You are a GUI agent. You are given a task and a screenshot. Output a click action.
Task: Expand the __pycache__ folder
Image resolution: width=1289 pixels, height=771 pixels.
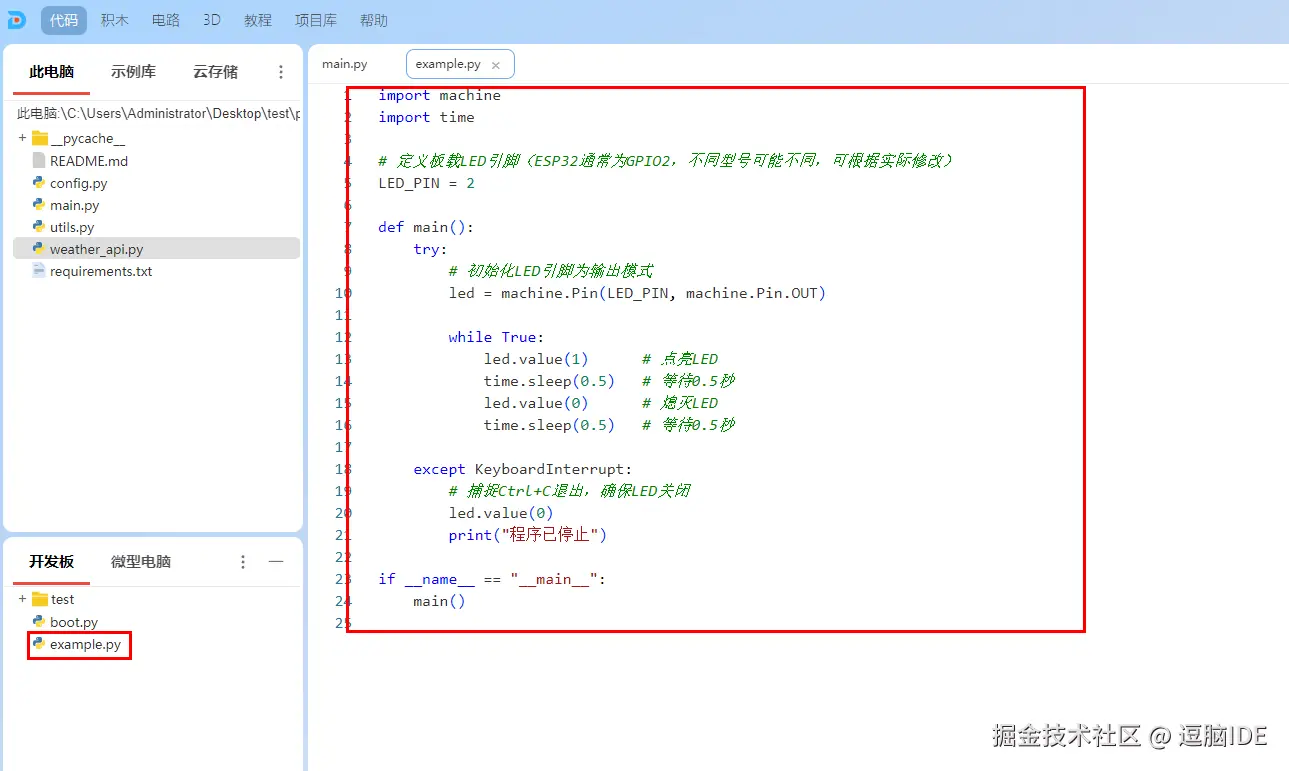(x=22, y=138)
